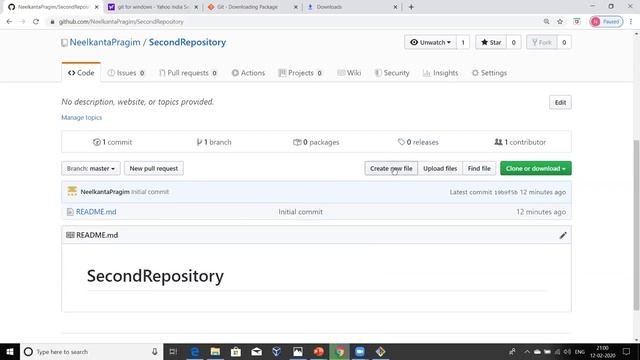Image resolution: width=640 pixels, height=360 pixels.
Task: Open the Insights tab
Action: click(x=440, y=73)
